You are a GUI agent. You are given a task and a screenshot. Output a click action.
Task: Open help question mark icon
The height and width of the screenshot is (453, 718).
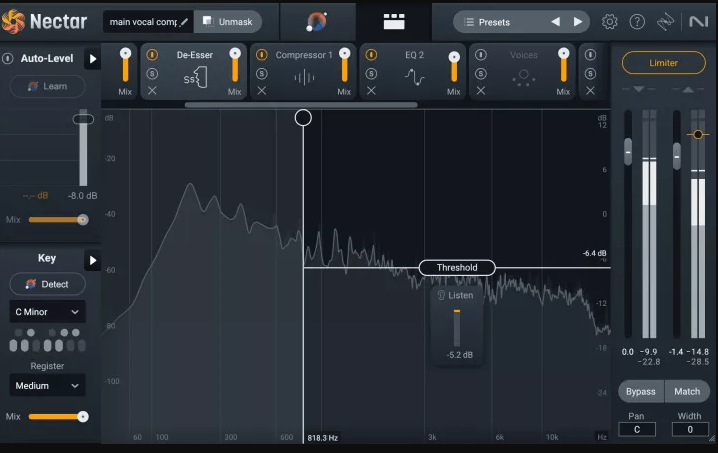click(x=637, y=22)
